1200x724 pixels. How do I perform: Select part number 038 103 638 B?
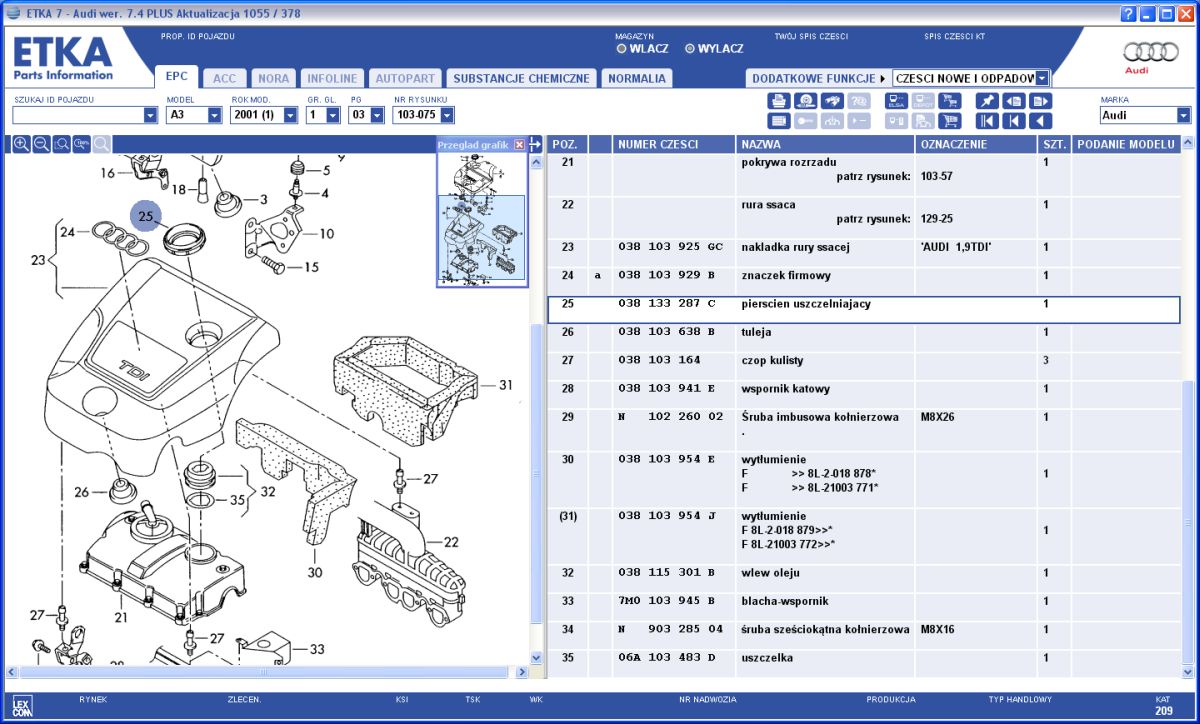pyautogui.click(x=666, y=332)
